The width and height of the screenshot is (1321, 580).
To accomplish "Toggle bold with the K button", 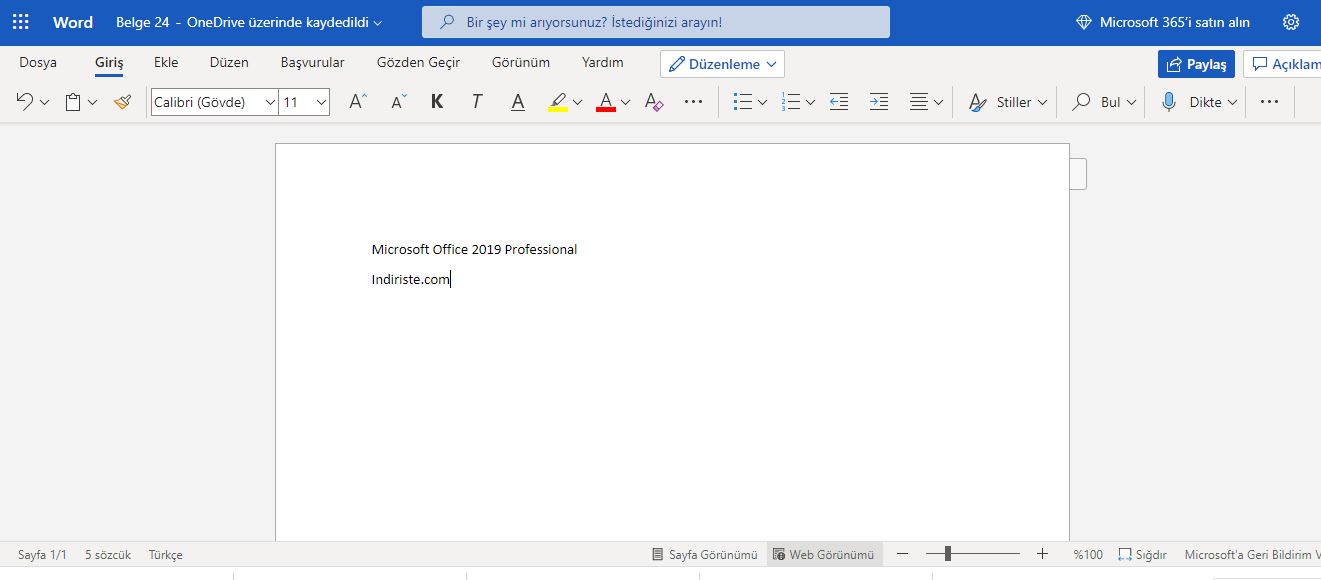I will point(437,102).
